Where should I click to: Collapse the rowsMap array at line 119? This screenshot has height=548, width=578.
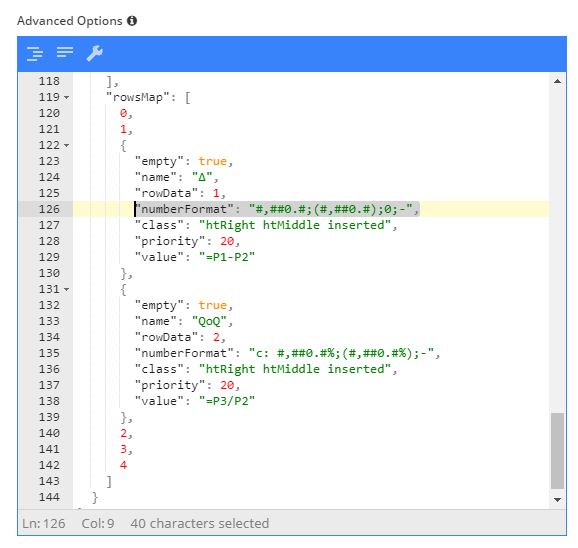[x=66, y=98]
